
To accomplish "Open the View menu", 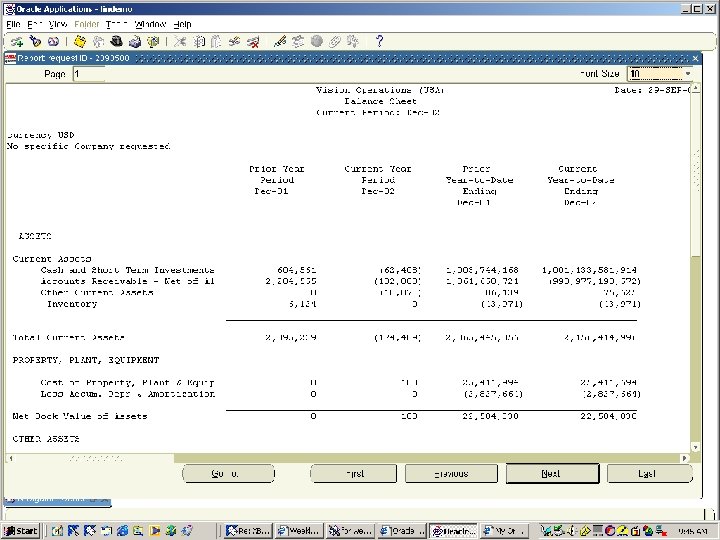I will click(58, 24).
